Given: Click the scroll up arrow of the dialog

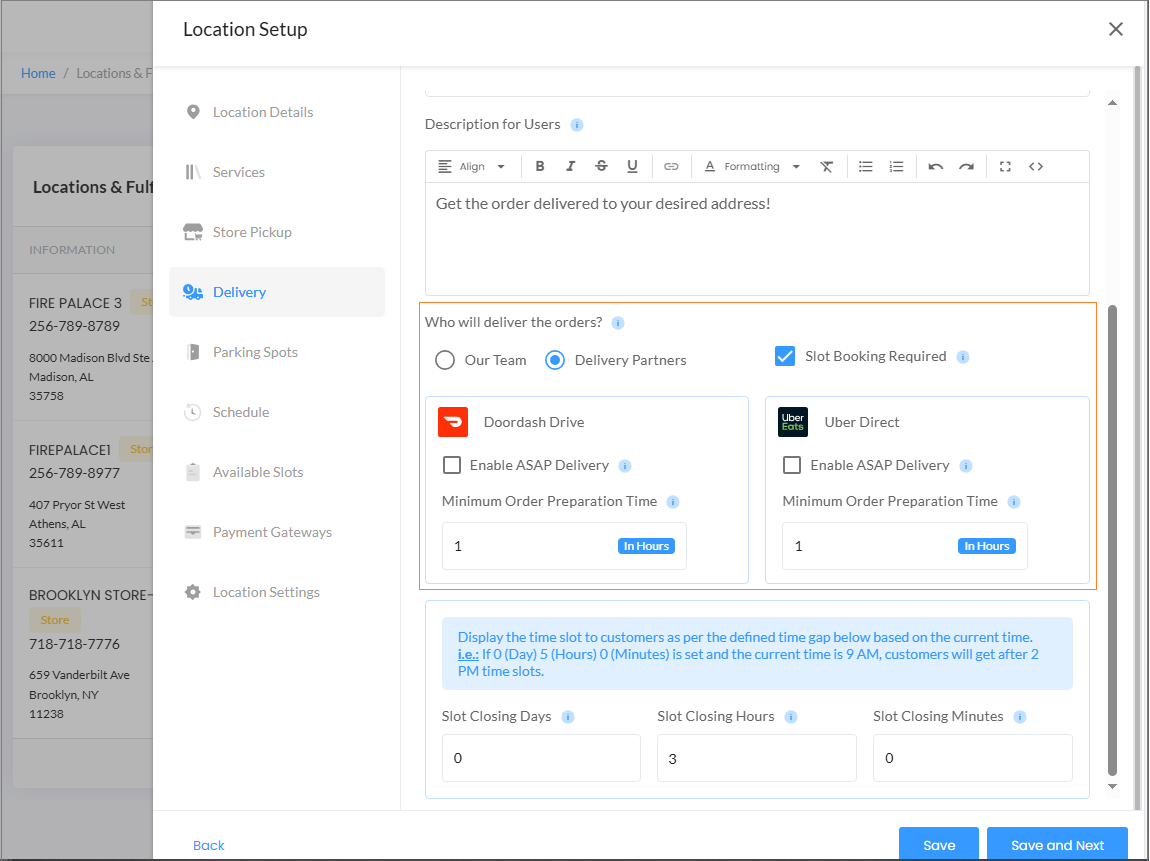Looking at the screenshot, I should tap(1113, 103).
